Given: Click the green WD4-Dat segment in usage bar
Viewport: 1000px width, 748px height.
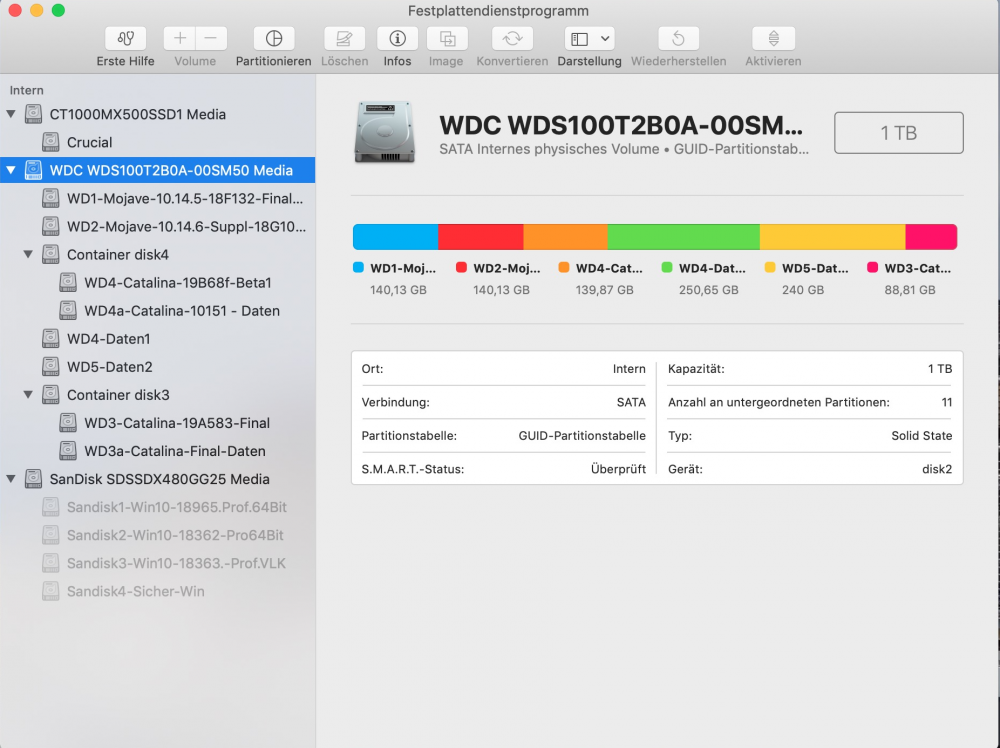Looking at the screenshot, I should (684, 237).
